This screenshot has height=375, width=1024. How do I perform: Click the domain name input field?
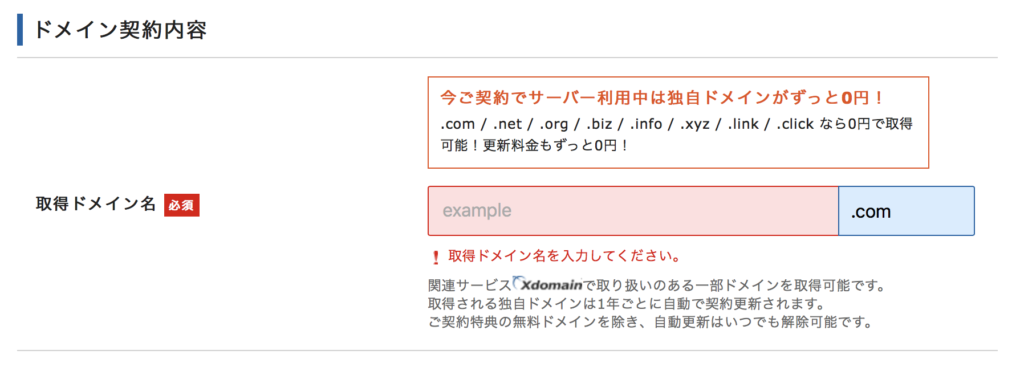[633, 211]
